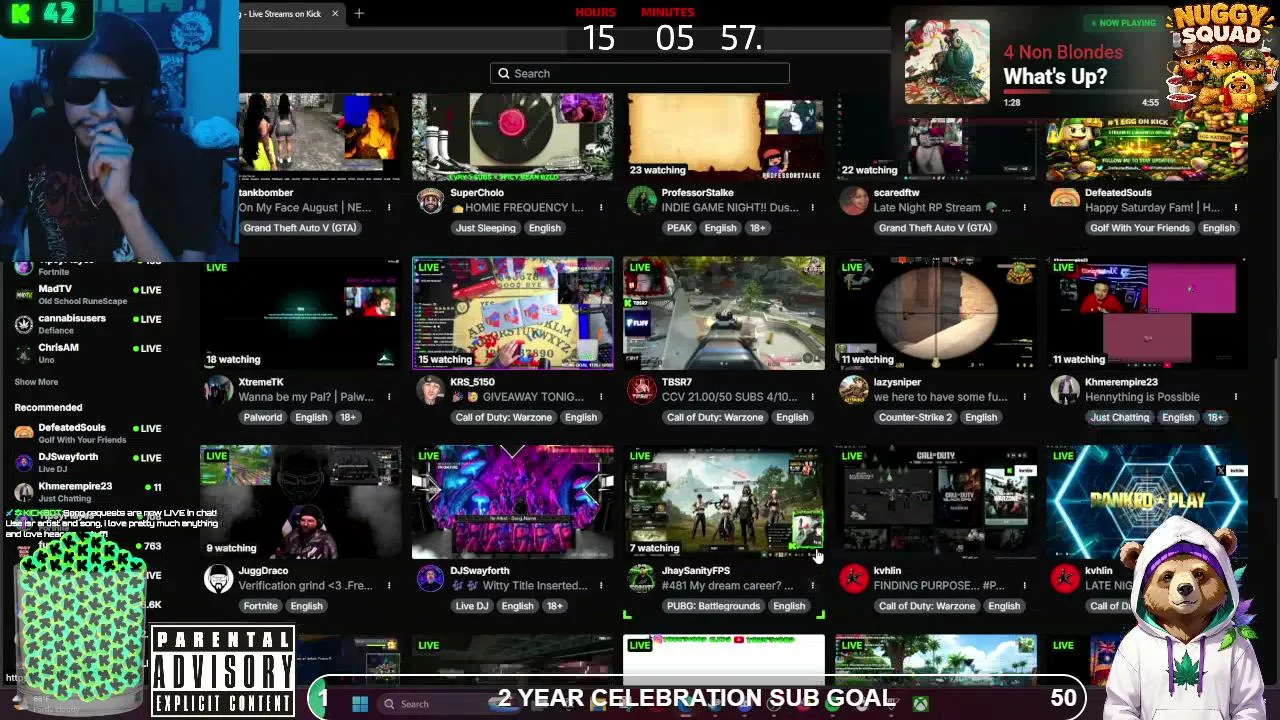
Task: Open kvhlin avatar beside FINDING PURPOSE title
Action: pos(854,578)
